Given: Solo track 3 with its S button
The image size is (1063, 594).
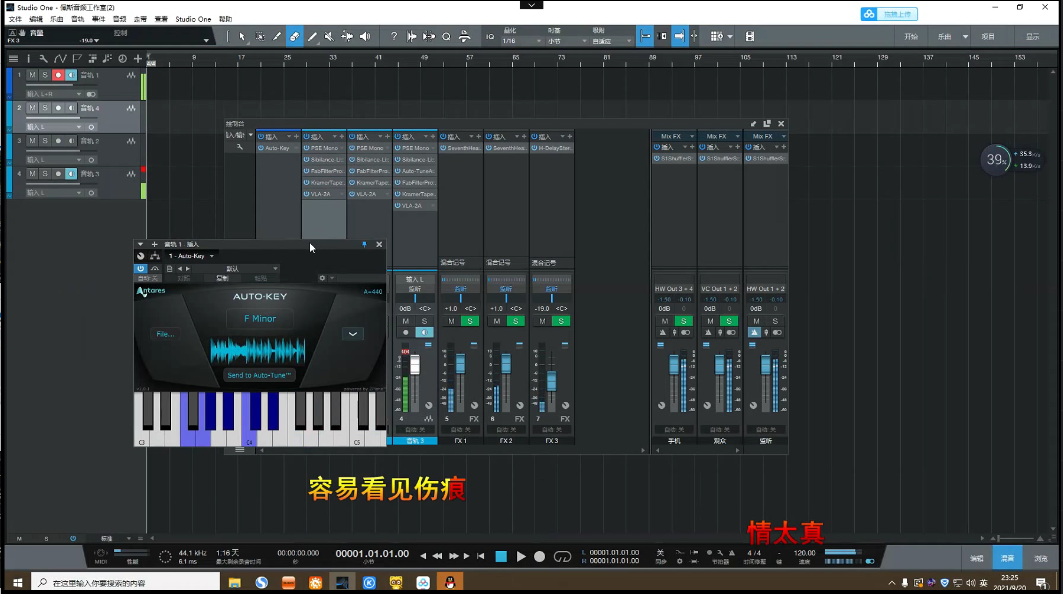Looking at the screenshot, I should point(45,141).
